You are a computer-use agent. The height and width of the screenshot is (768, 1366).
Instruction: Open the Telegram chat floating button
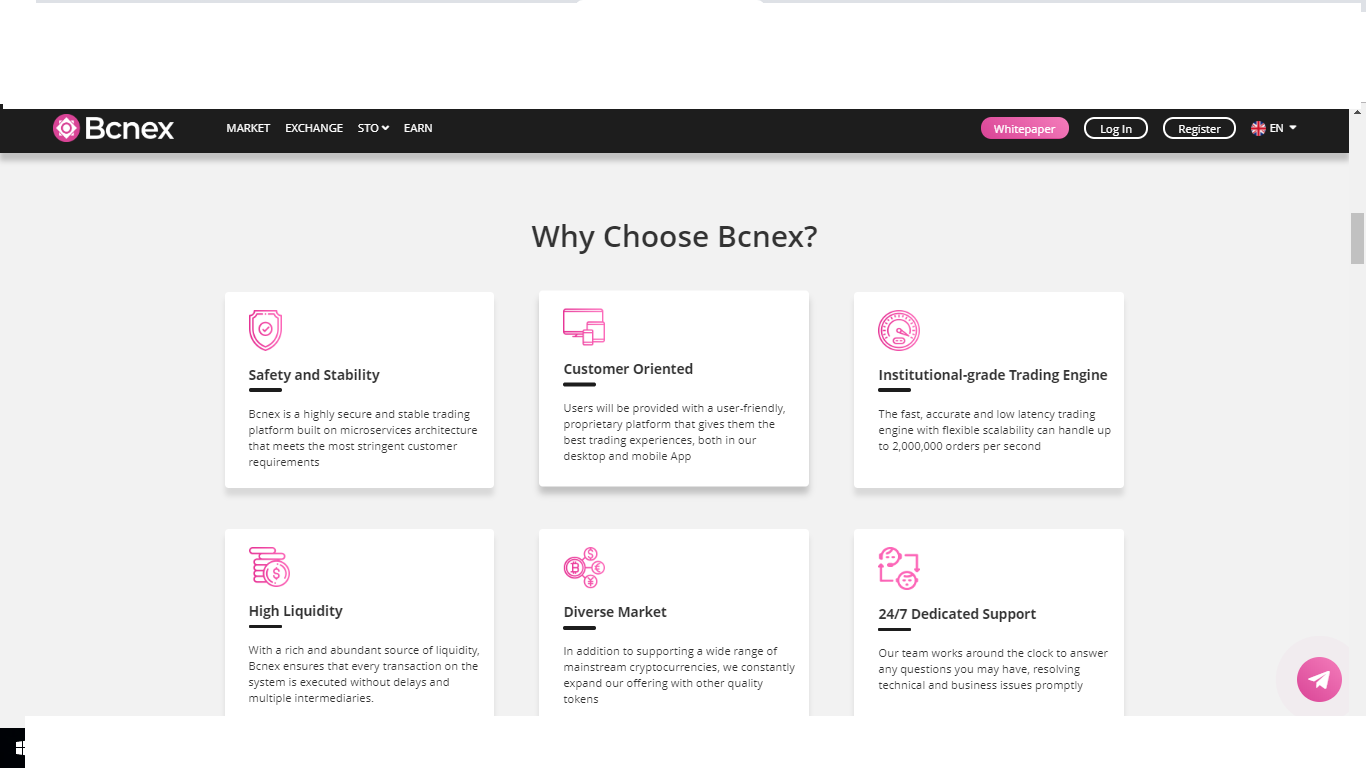click(1319, 680)
